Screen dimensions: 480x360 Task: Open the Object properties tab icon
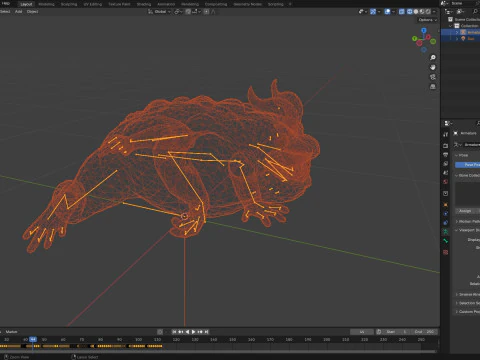pyautogui.click(x=446, y=204)
